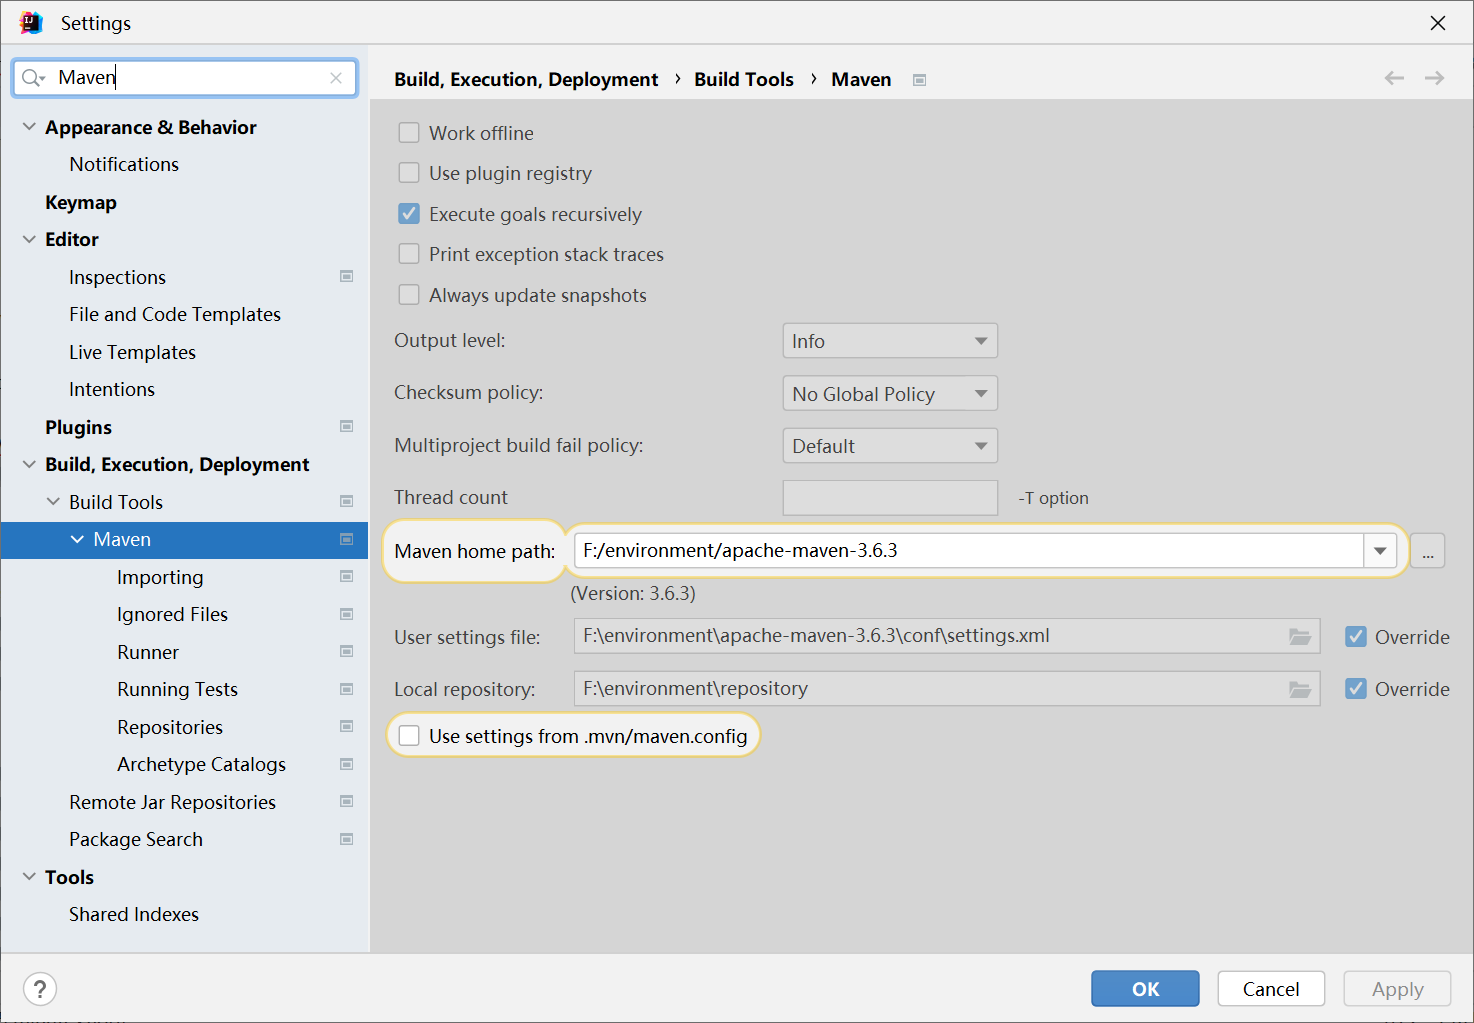Close the Settings dialog
1474x1023 pixels.
1438,22
